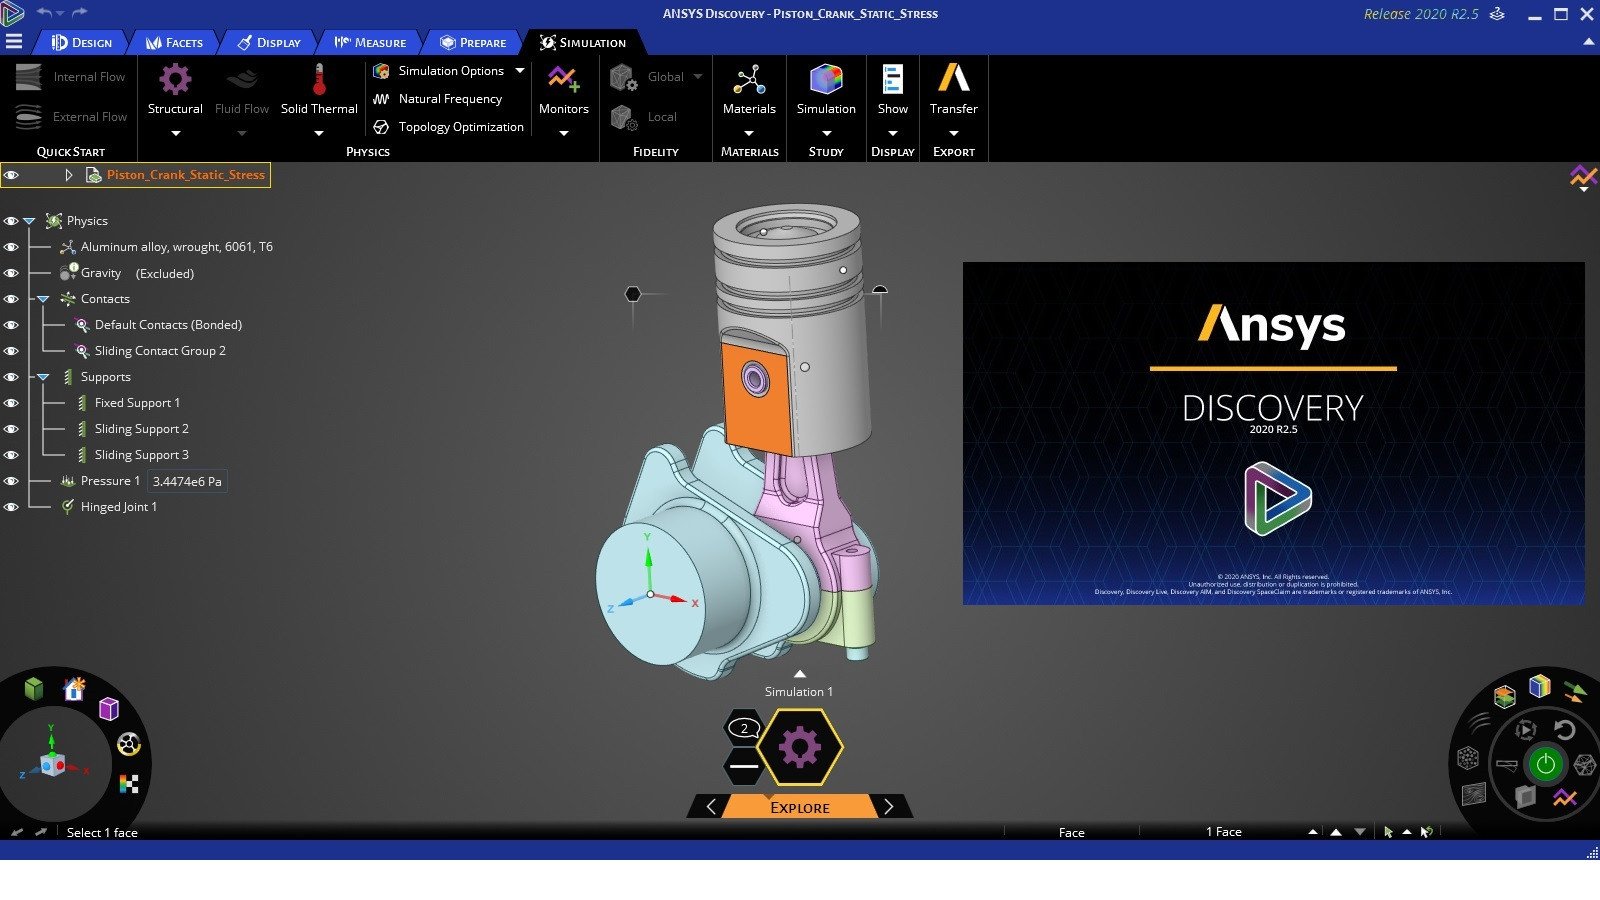Click the green and orange arrows vector icon
The width and height of the screenshot is (1600, 900).
point(1575,692)
